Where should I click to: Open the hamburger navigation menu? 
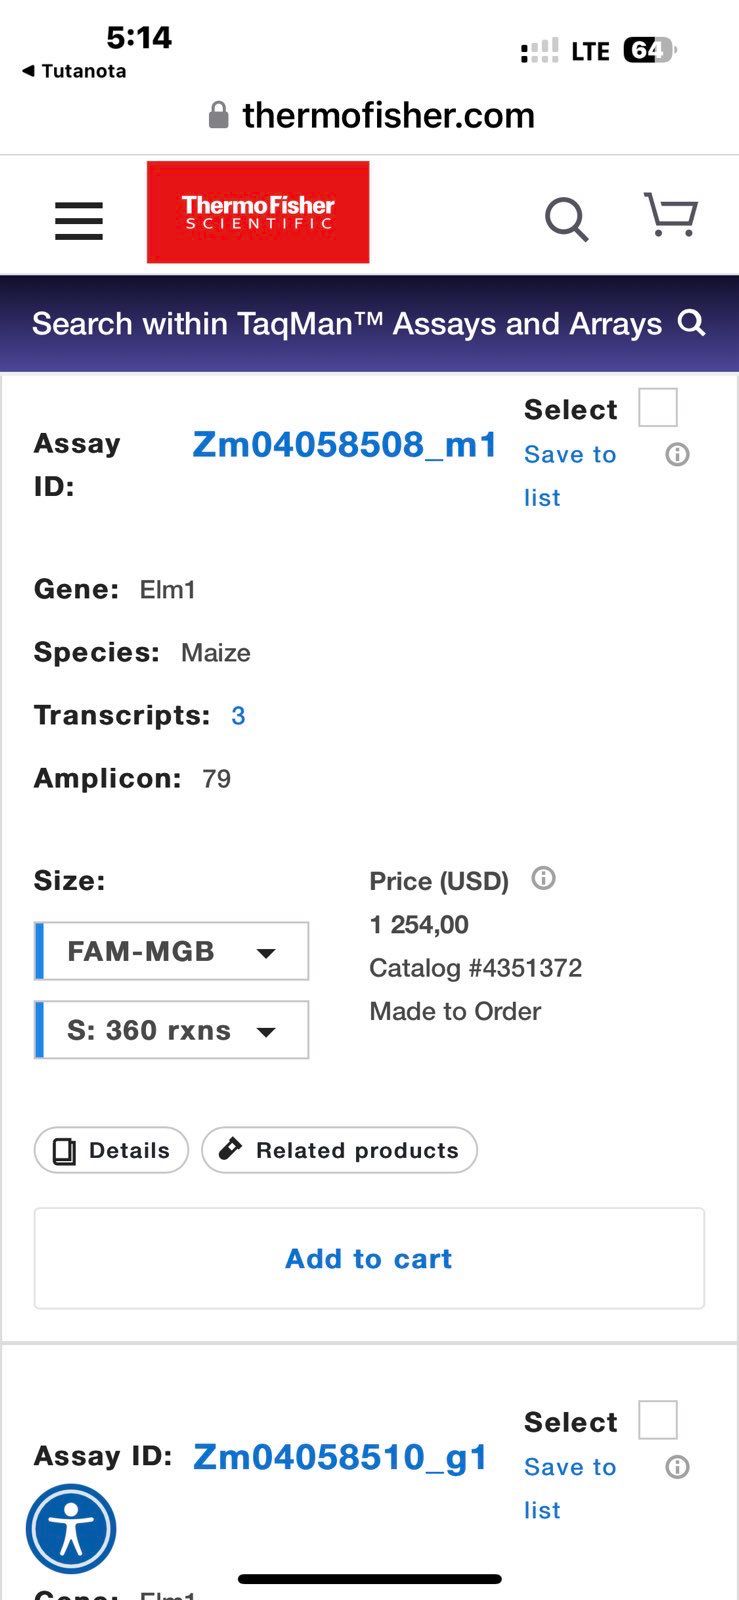tap(79, 220)
